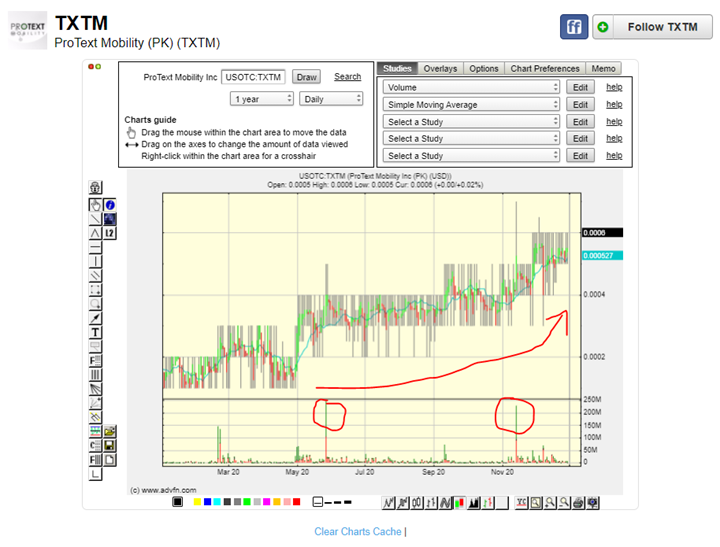Click the ProText logo thumbnail
720x547 pixels.
tap(28, 30)
